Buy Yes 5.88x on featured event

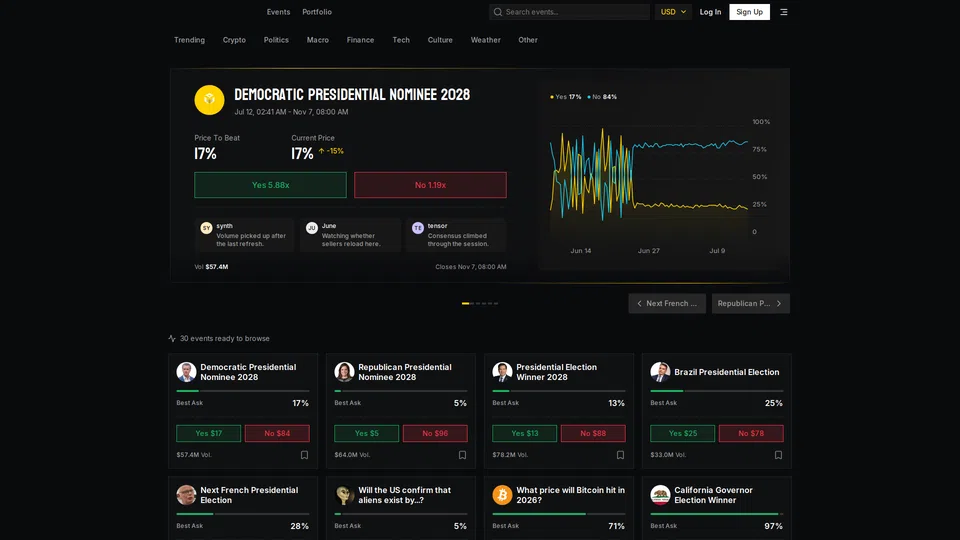click(270, 185)
